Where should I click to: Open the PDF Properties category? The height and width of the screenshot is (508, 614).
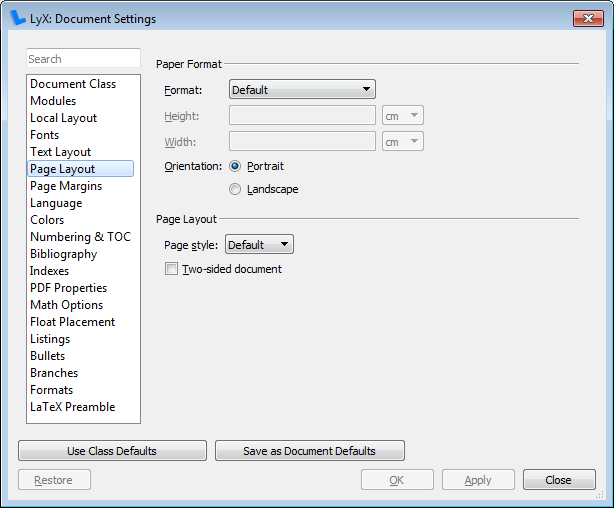[x=69, y=288]
